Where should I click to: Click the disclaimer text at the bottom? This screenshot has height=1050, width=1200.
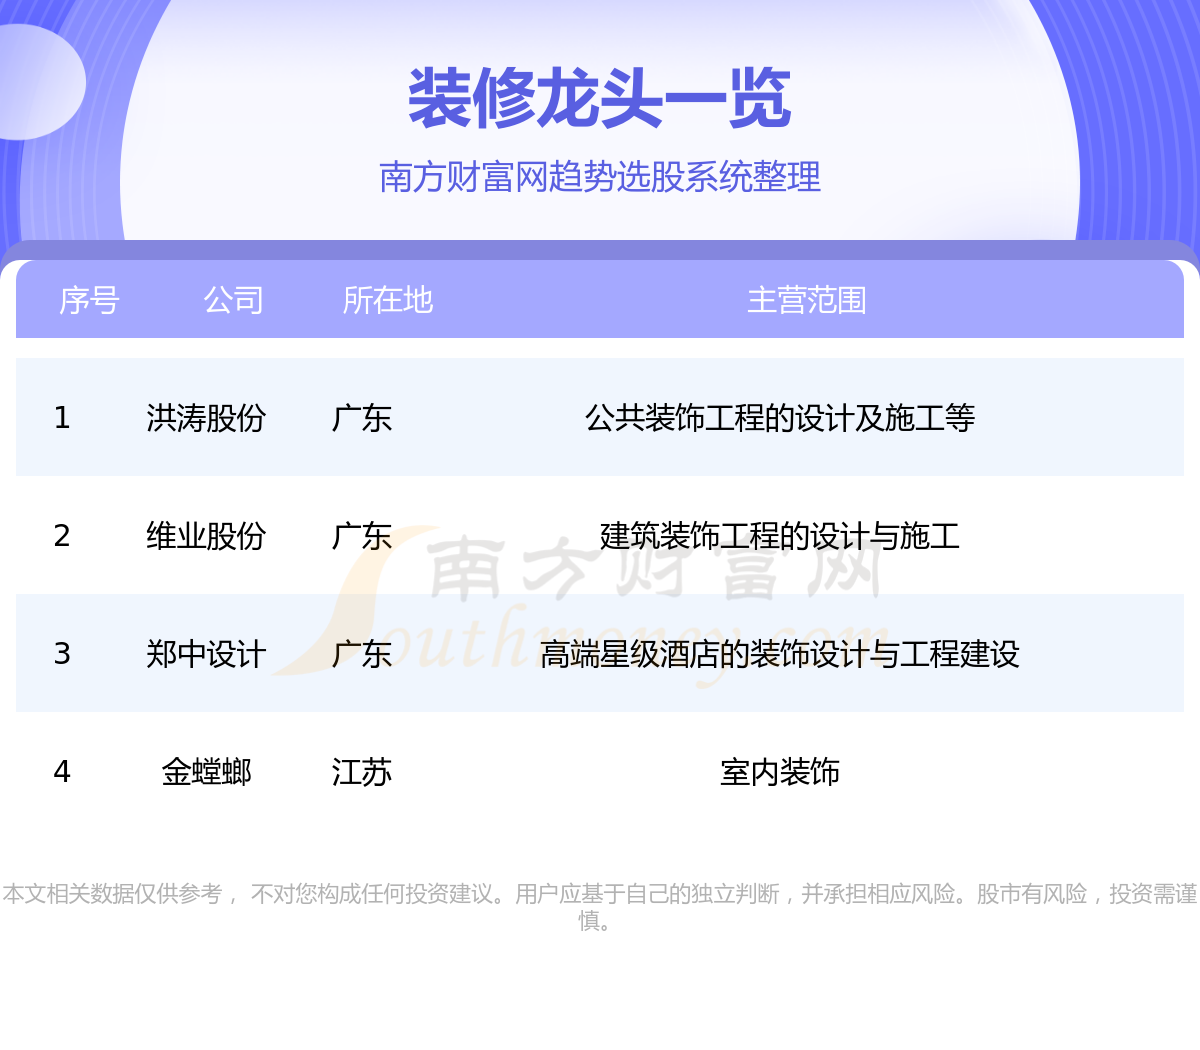click(x=600, y=906)
